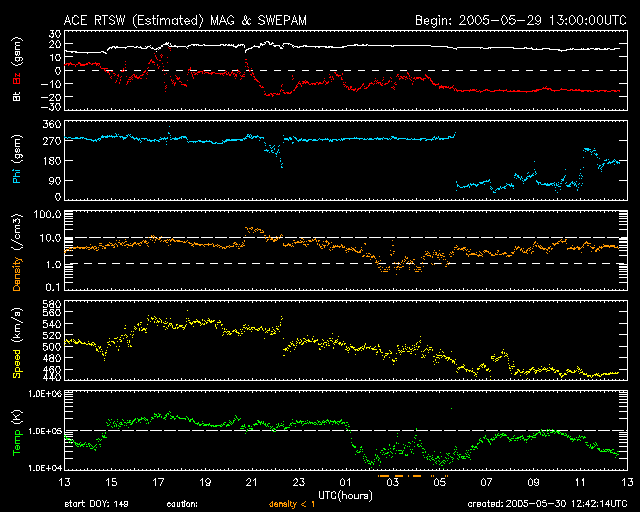The height and width of the screenshot is (512, 640).
Task: Click the "90" tick on the Phi axis
Action: point(55,180)
